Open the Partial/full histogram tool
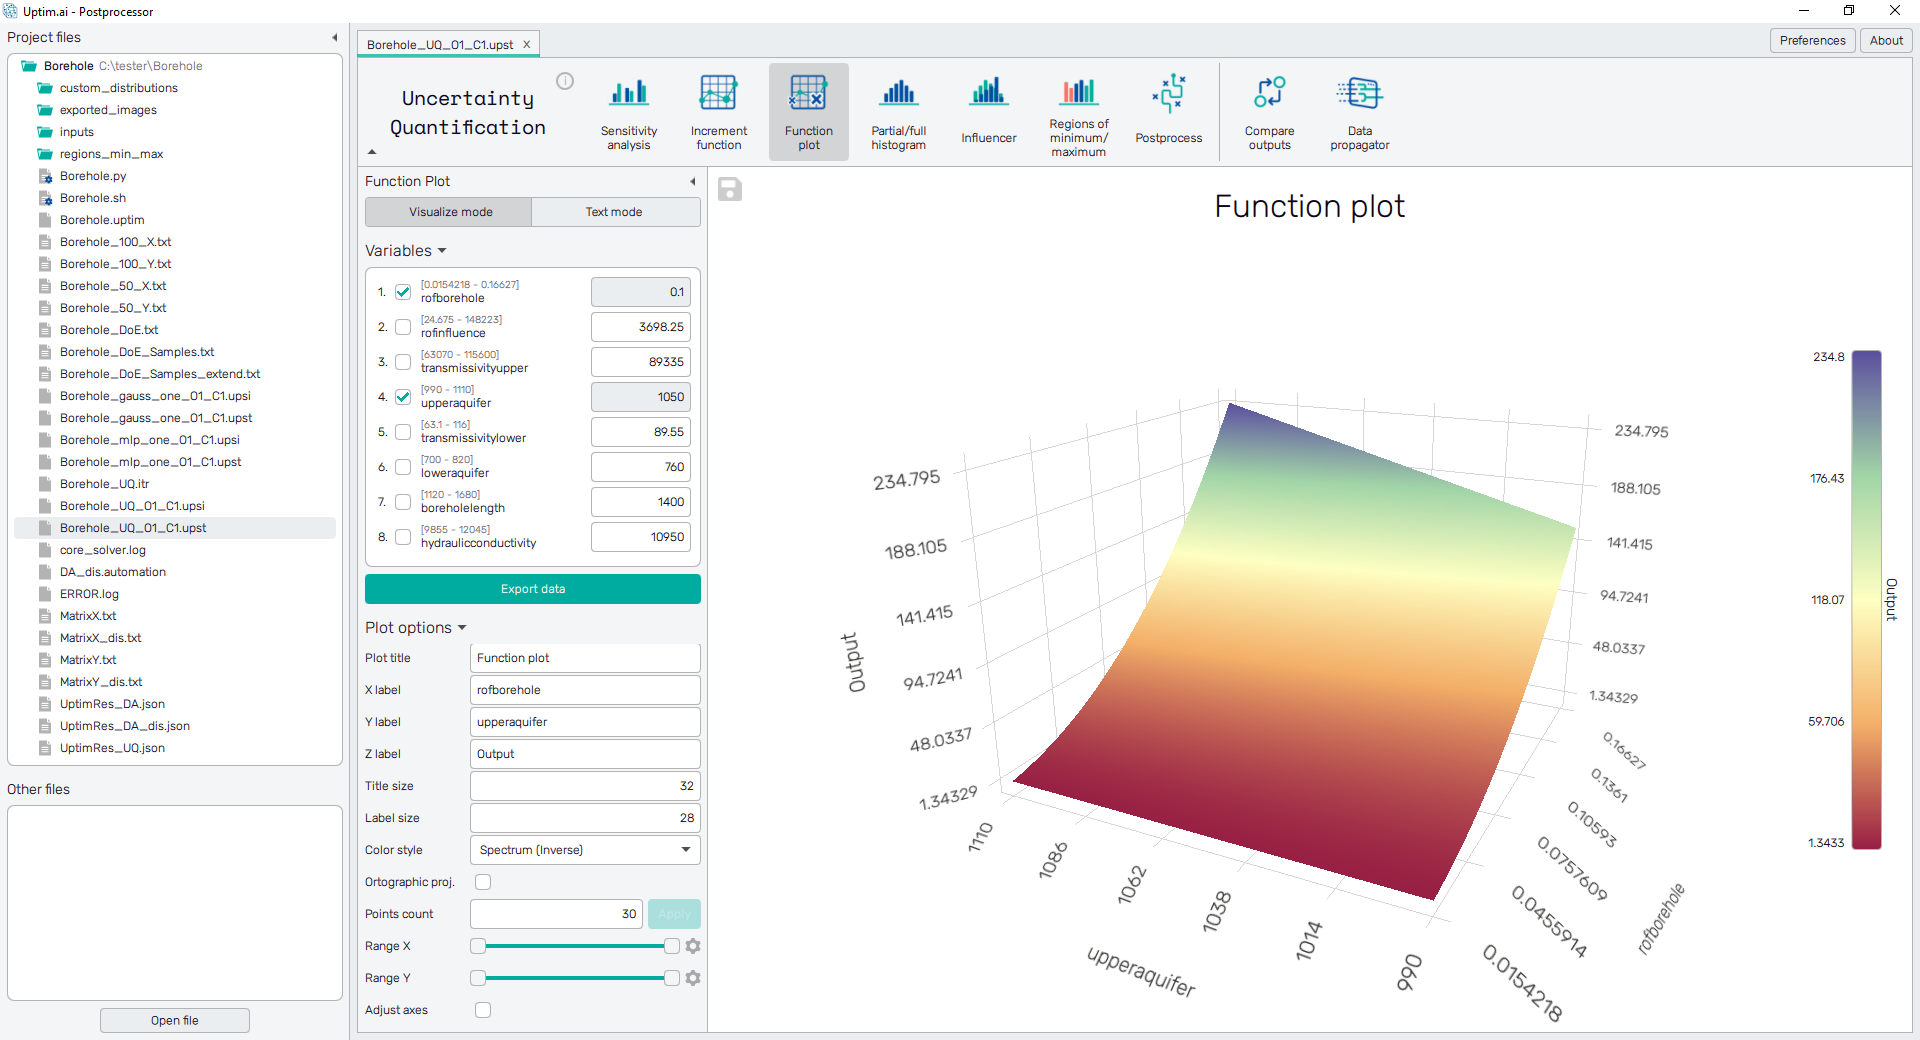 tap(898, 113)
